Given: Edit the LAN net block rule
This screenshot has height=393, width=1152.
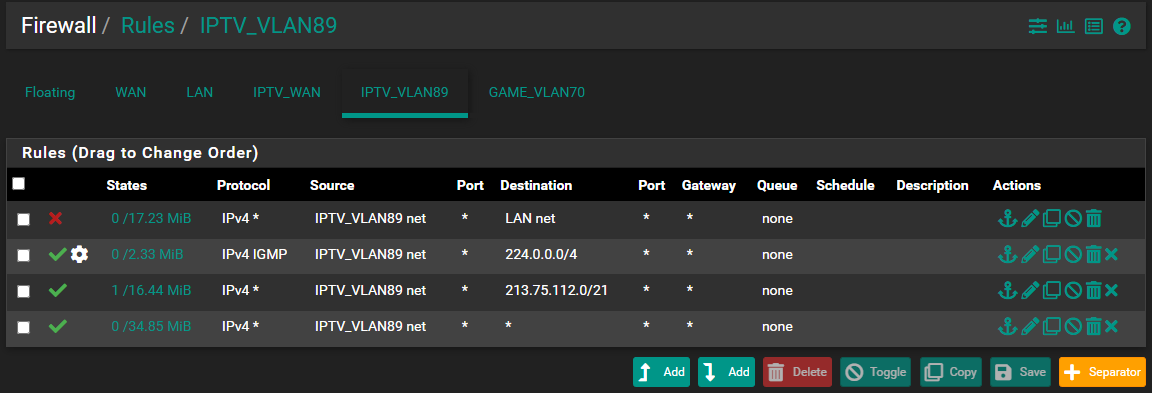Looking at the screenshot, I should [1031, 218].
